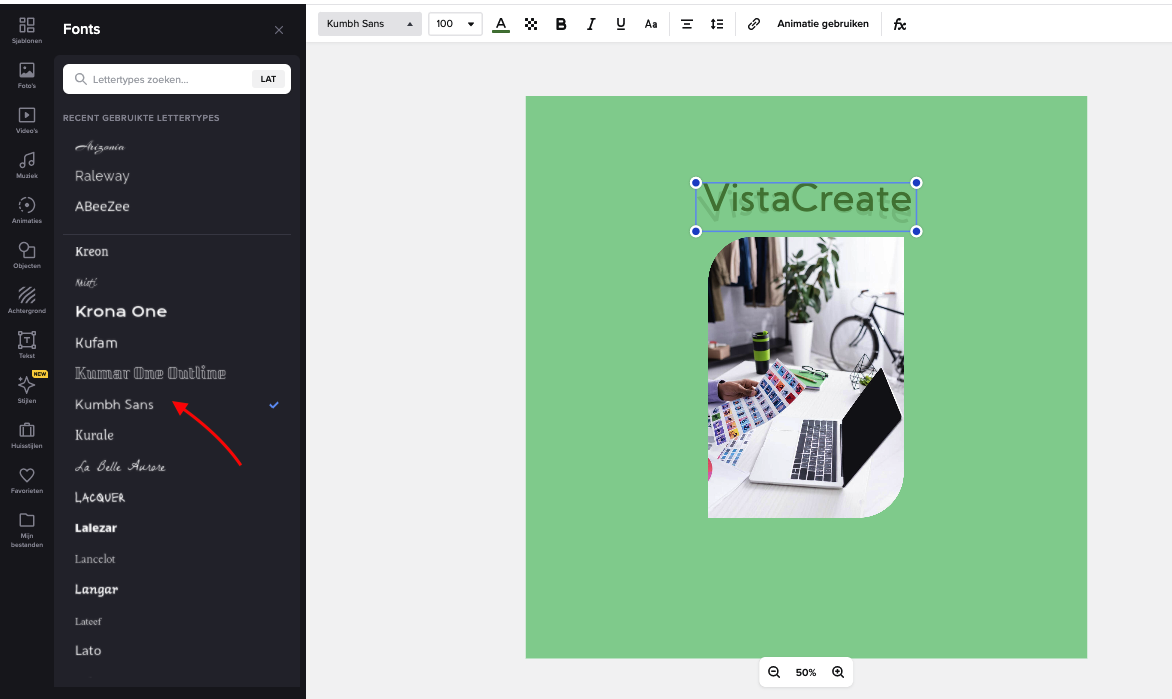The width and height of the screenshot is (1172, 699).
Task: Open the font size 100 dropdown
Action: click(x=455, y=24)
